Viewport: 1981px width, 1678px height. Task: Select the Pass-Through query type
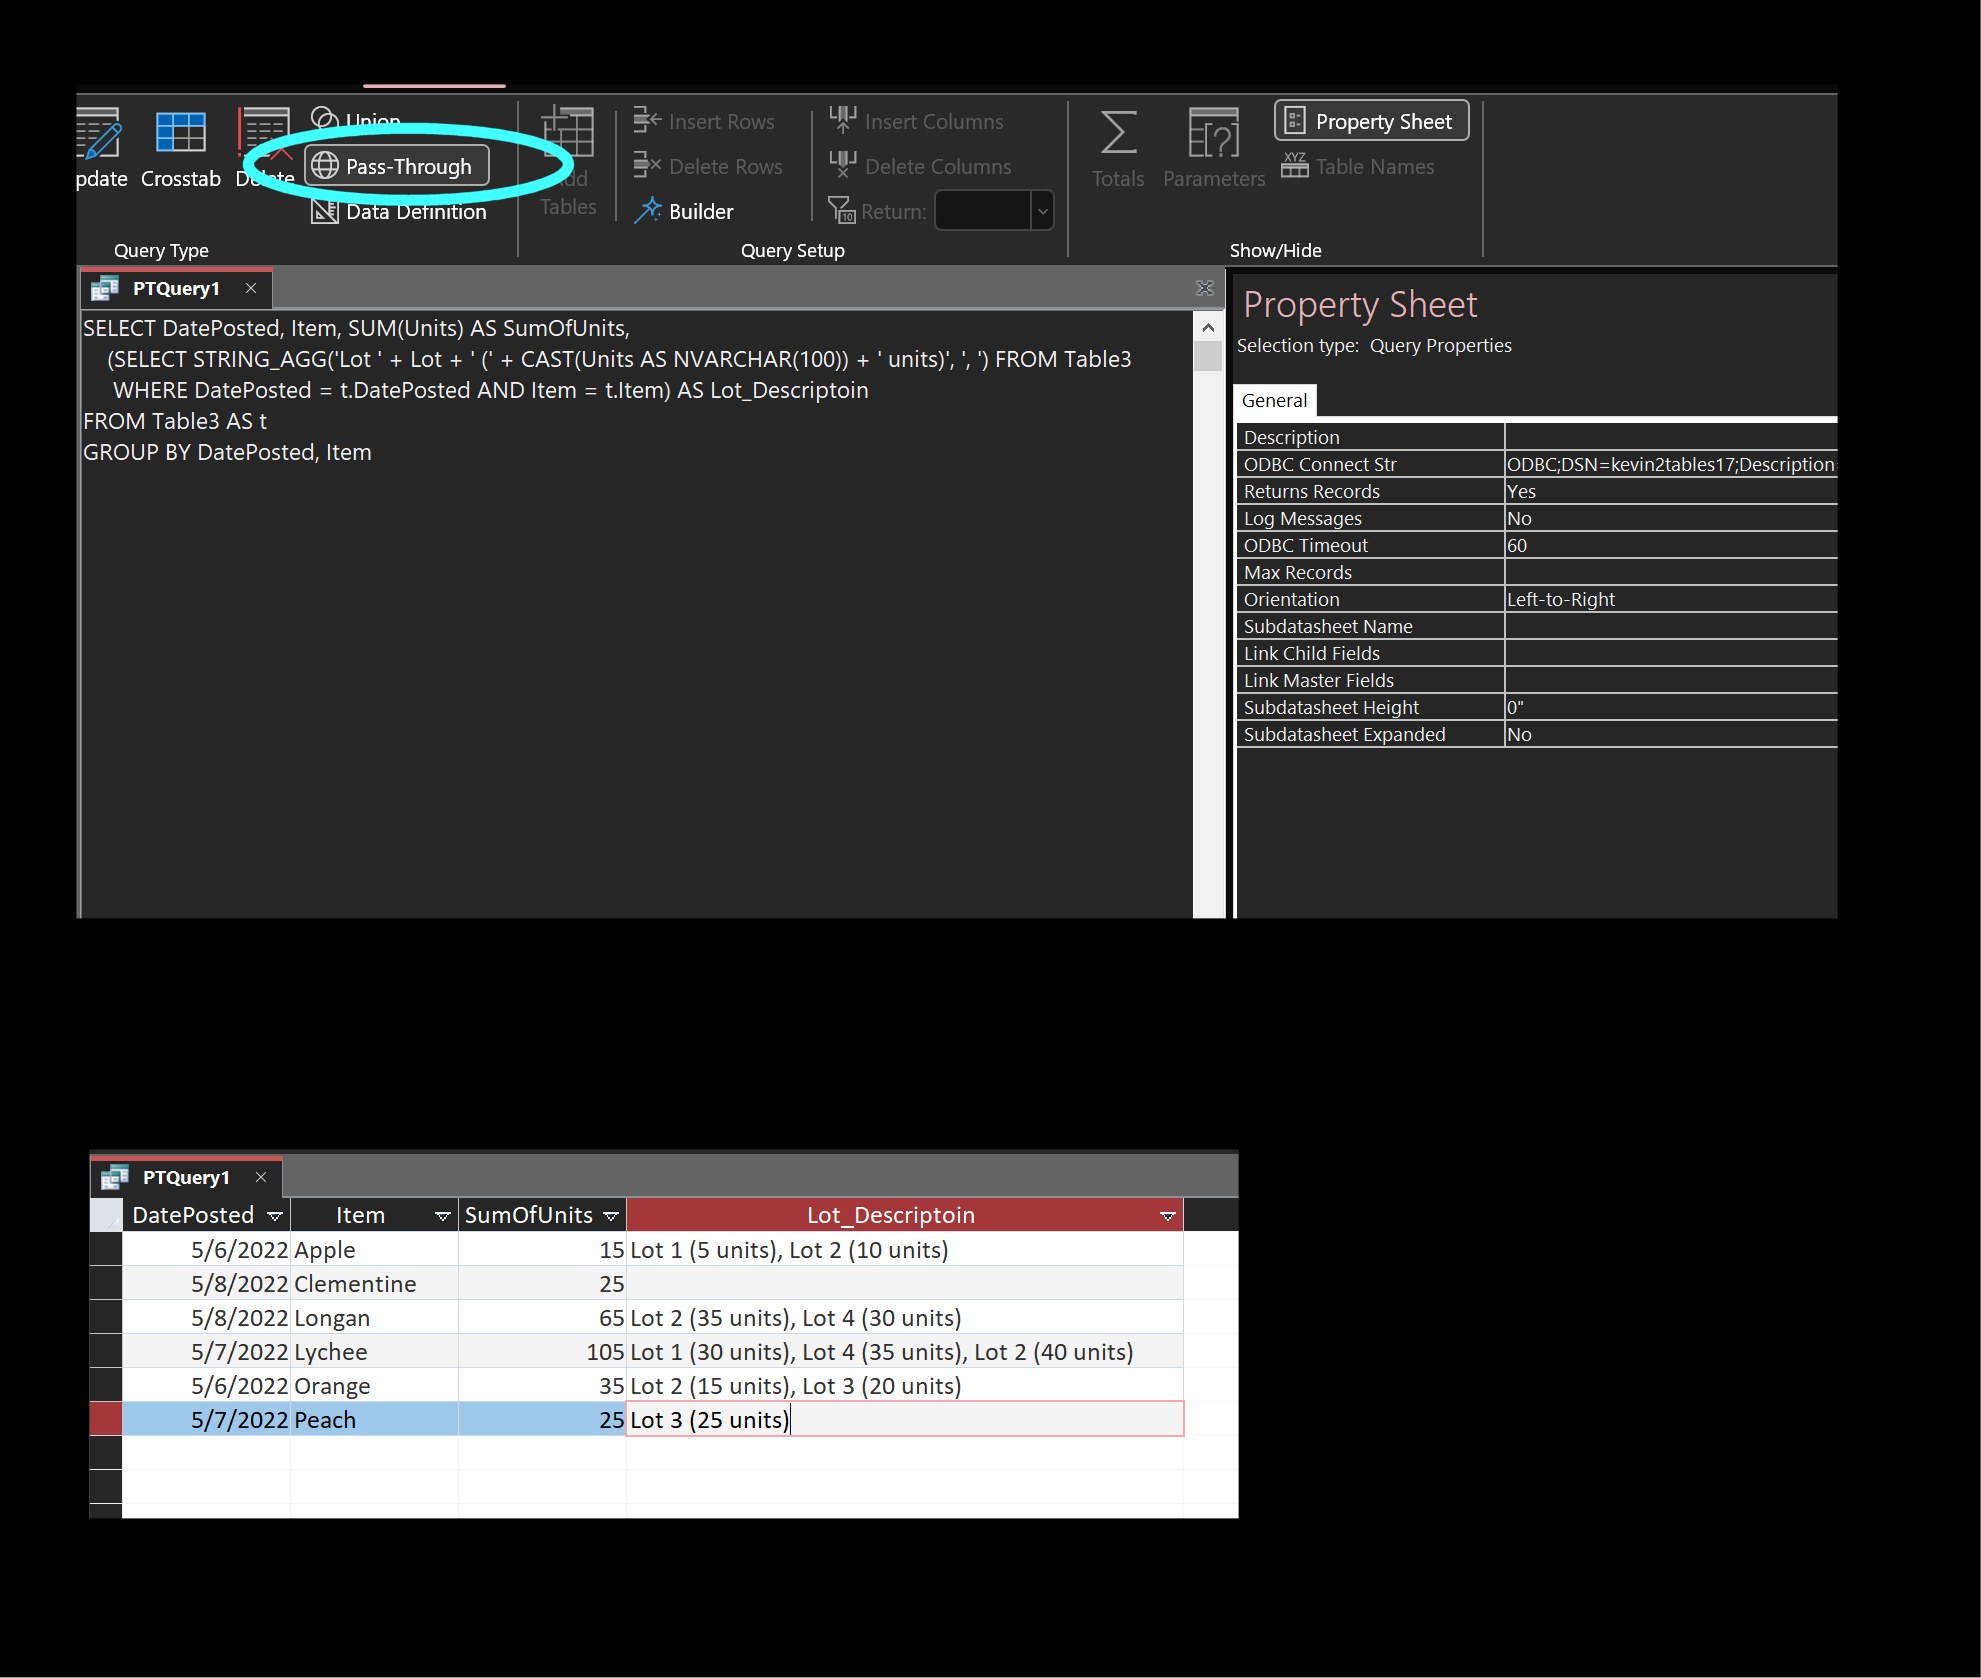(397, 166)
